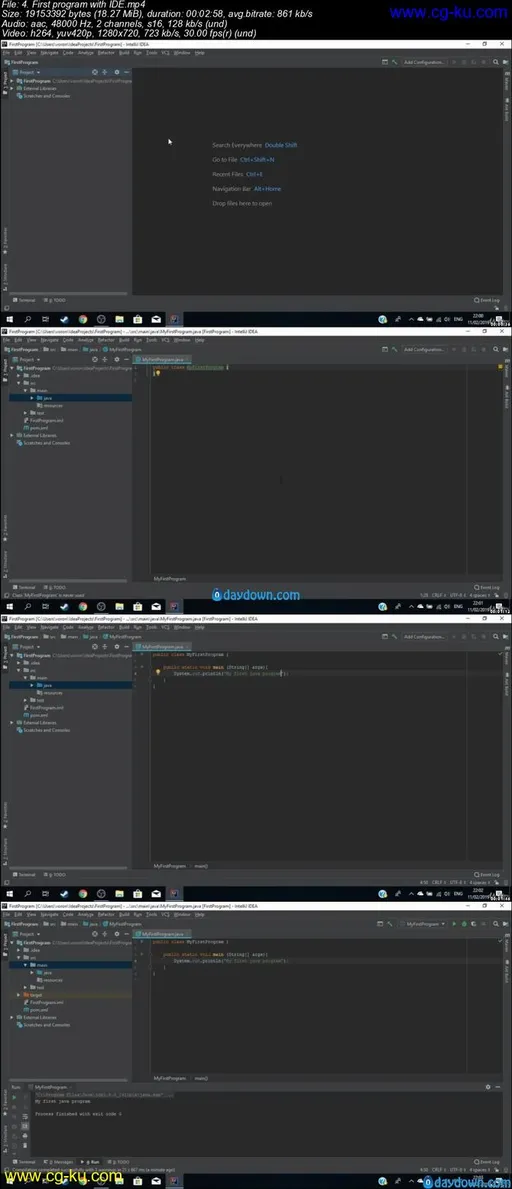
Task: Select Scratches and Consoles in first frame
Action: [46, 96]
